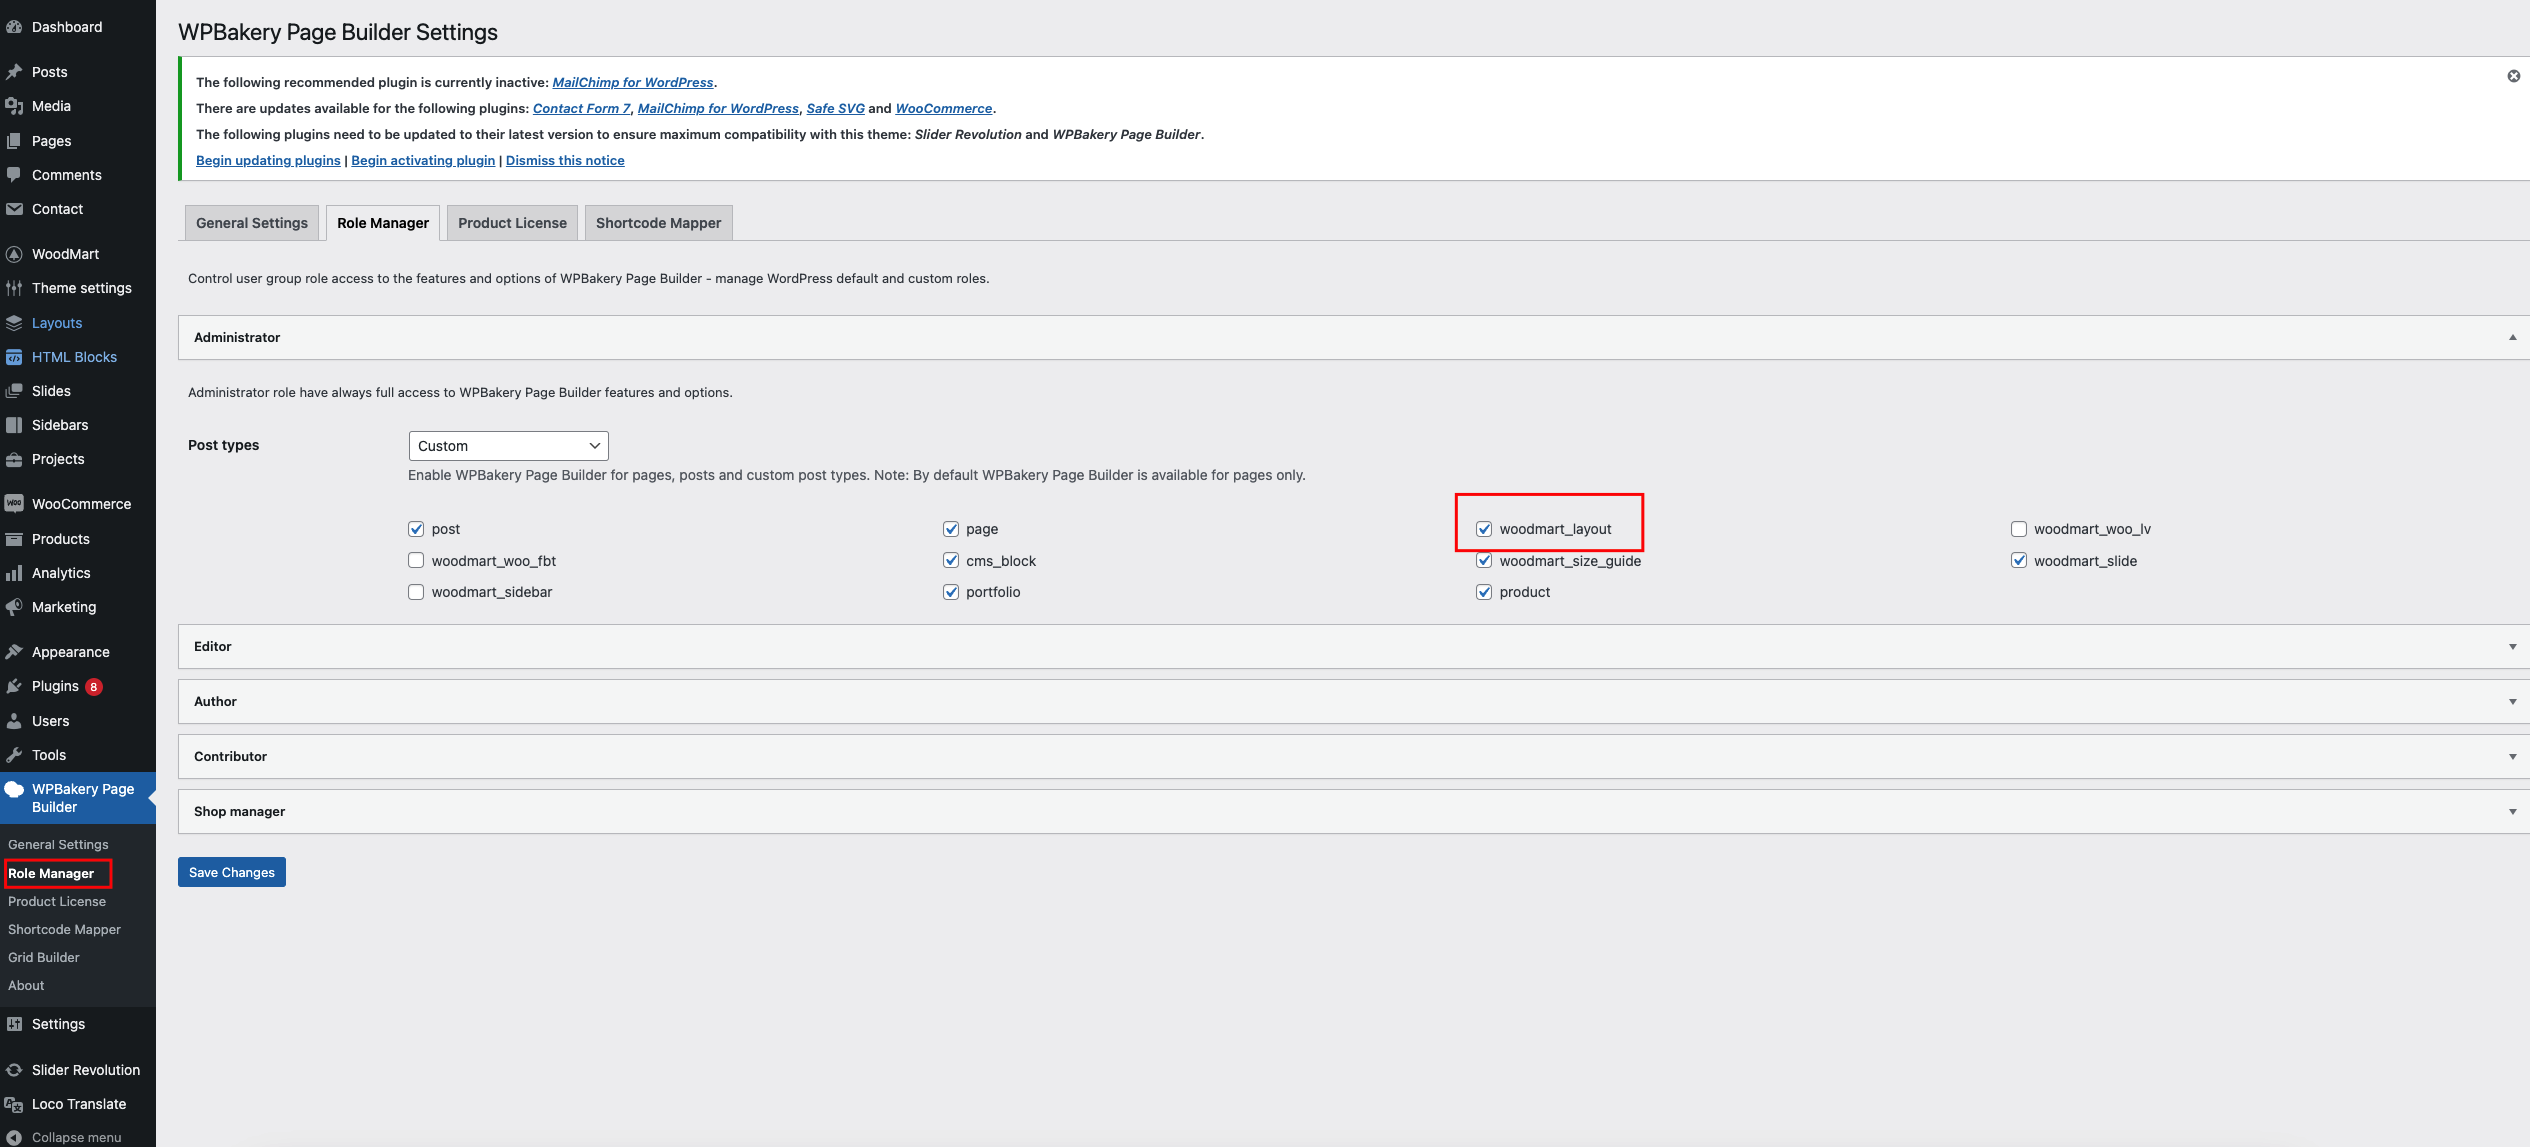Screen dimensions: 2530x1147
Task: Toggle the portfolio checkbox
Action: [951, 592]
